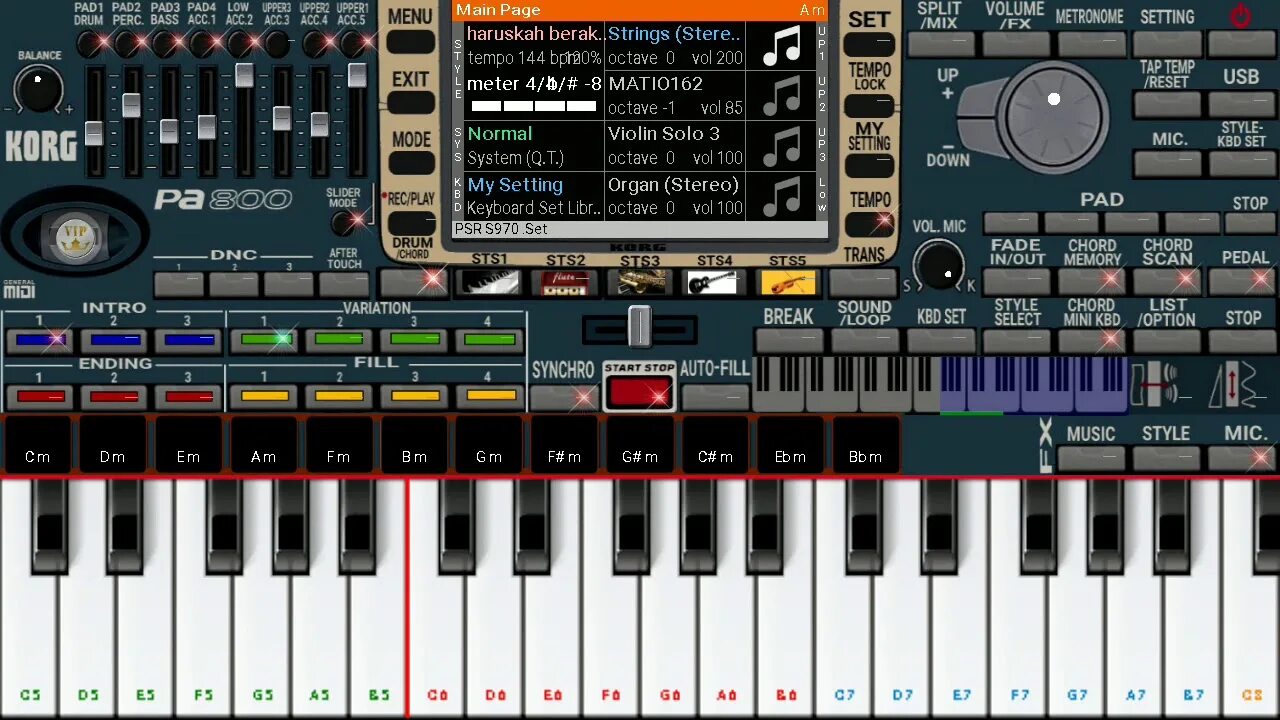Click the pitch bend slider handle

[x=639, y=326]
